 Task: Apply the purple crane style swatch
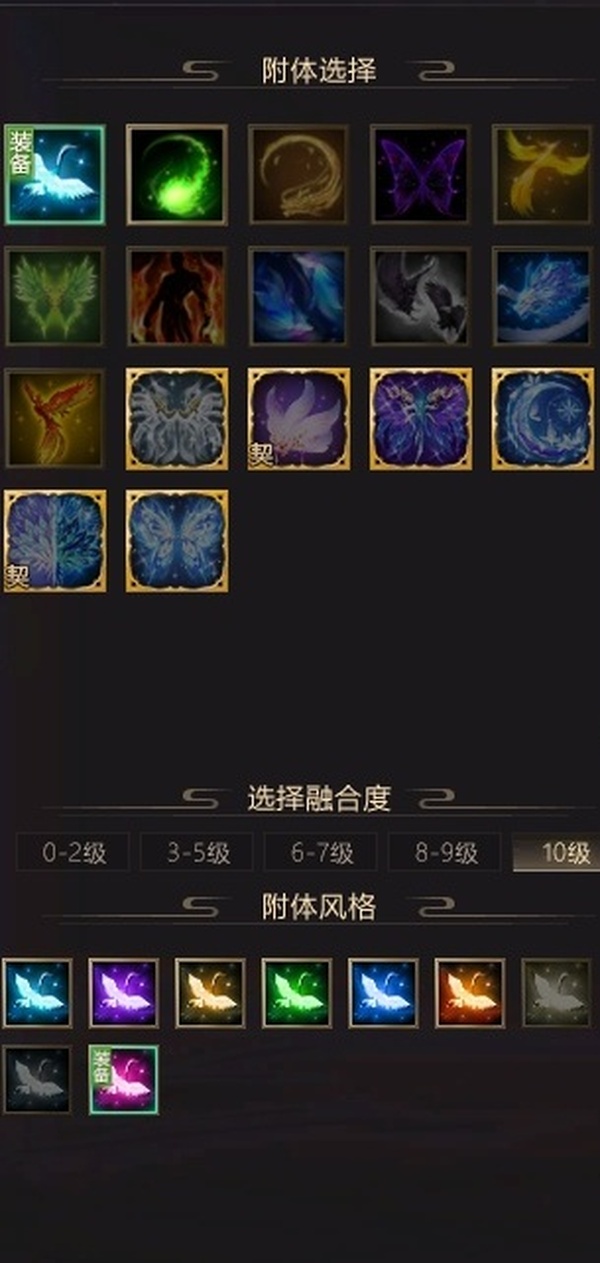[124, 993]
